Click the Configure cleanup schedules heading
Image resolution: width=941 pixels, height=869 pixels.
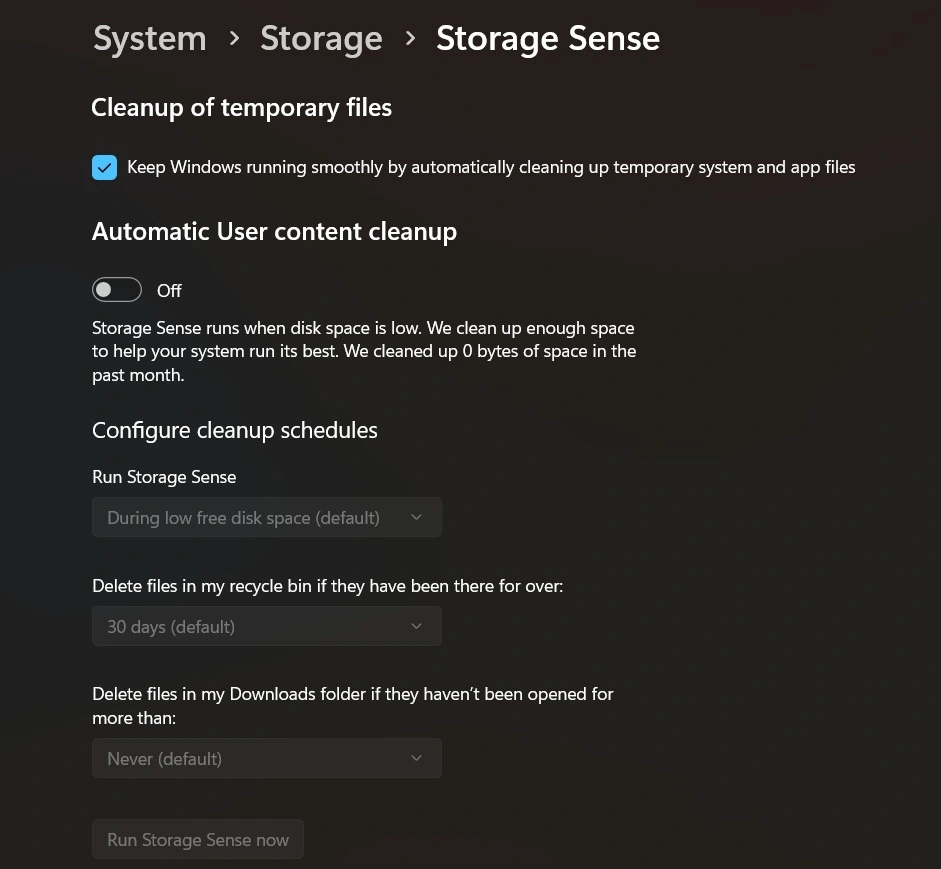point(234,430)
